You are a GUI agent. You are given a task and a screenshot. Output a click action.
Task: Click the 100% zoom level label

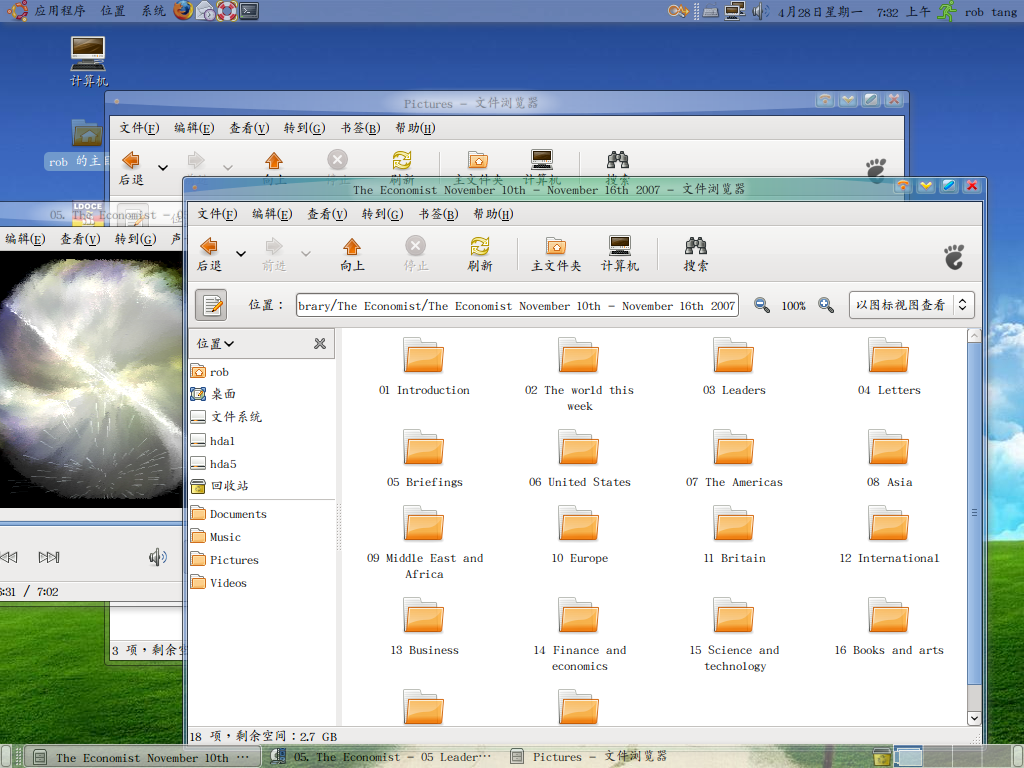click(793, 306)
